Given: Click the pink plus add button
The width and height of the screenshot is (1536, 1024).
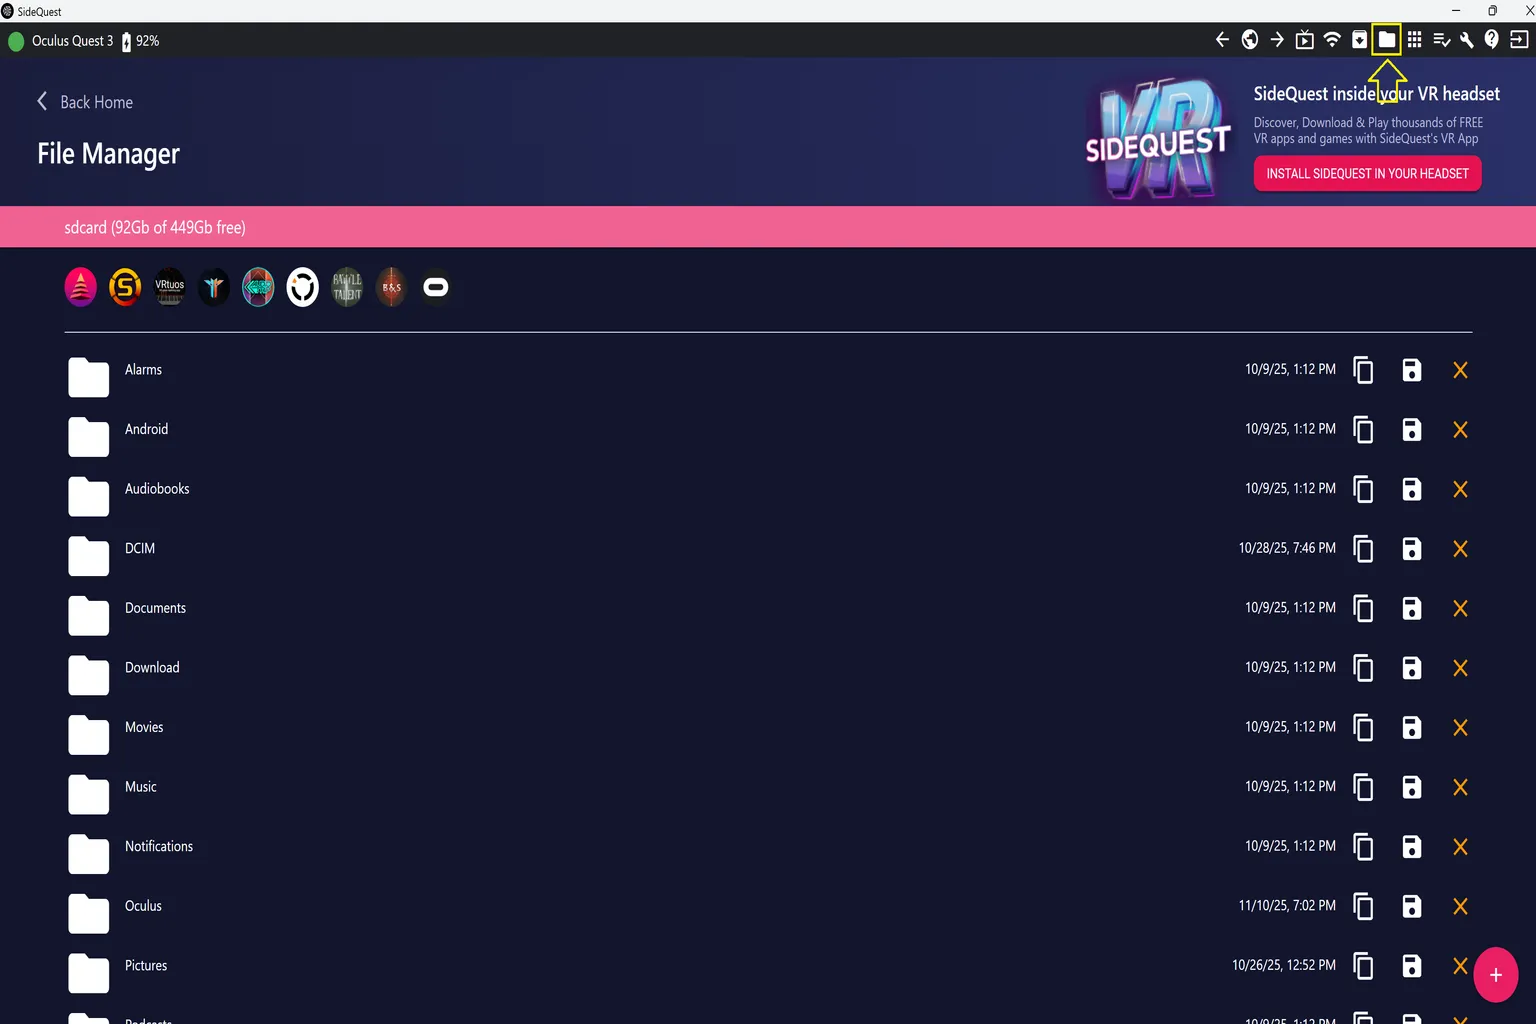Looking at the screenshot, I should [x=1495, y=975].
